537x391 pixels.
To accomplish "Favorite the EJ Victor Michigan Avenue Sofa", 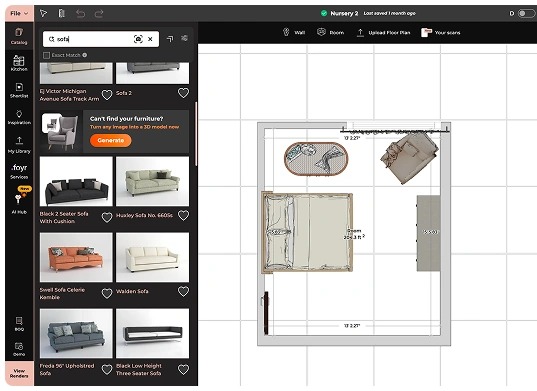I will [x=107, y=94].
